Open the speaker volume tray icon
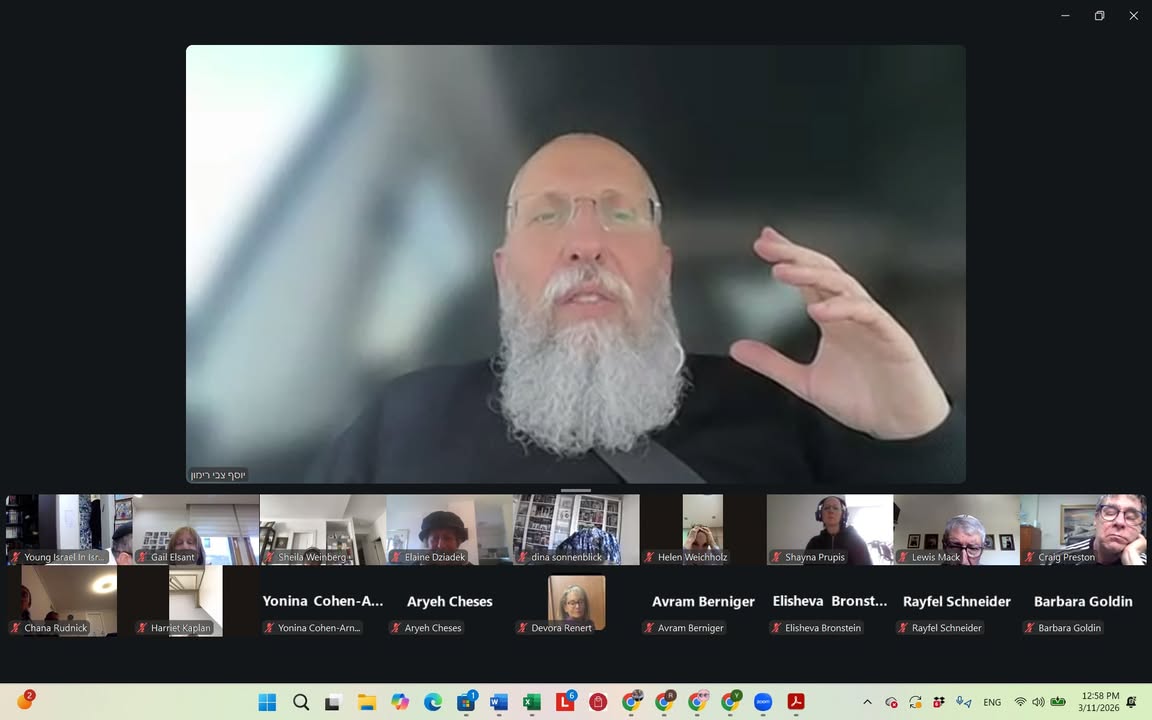 (x=1038, y=702)
